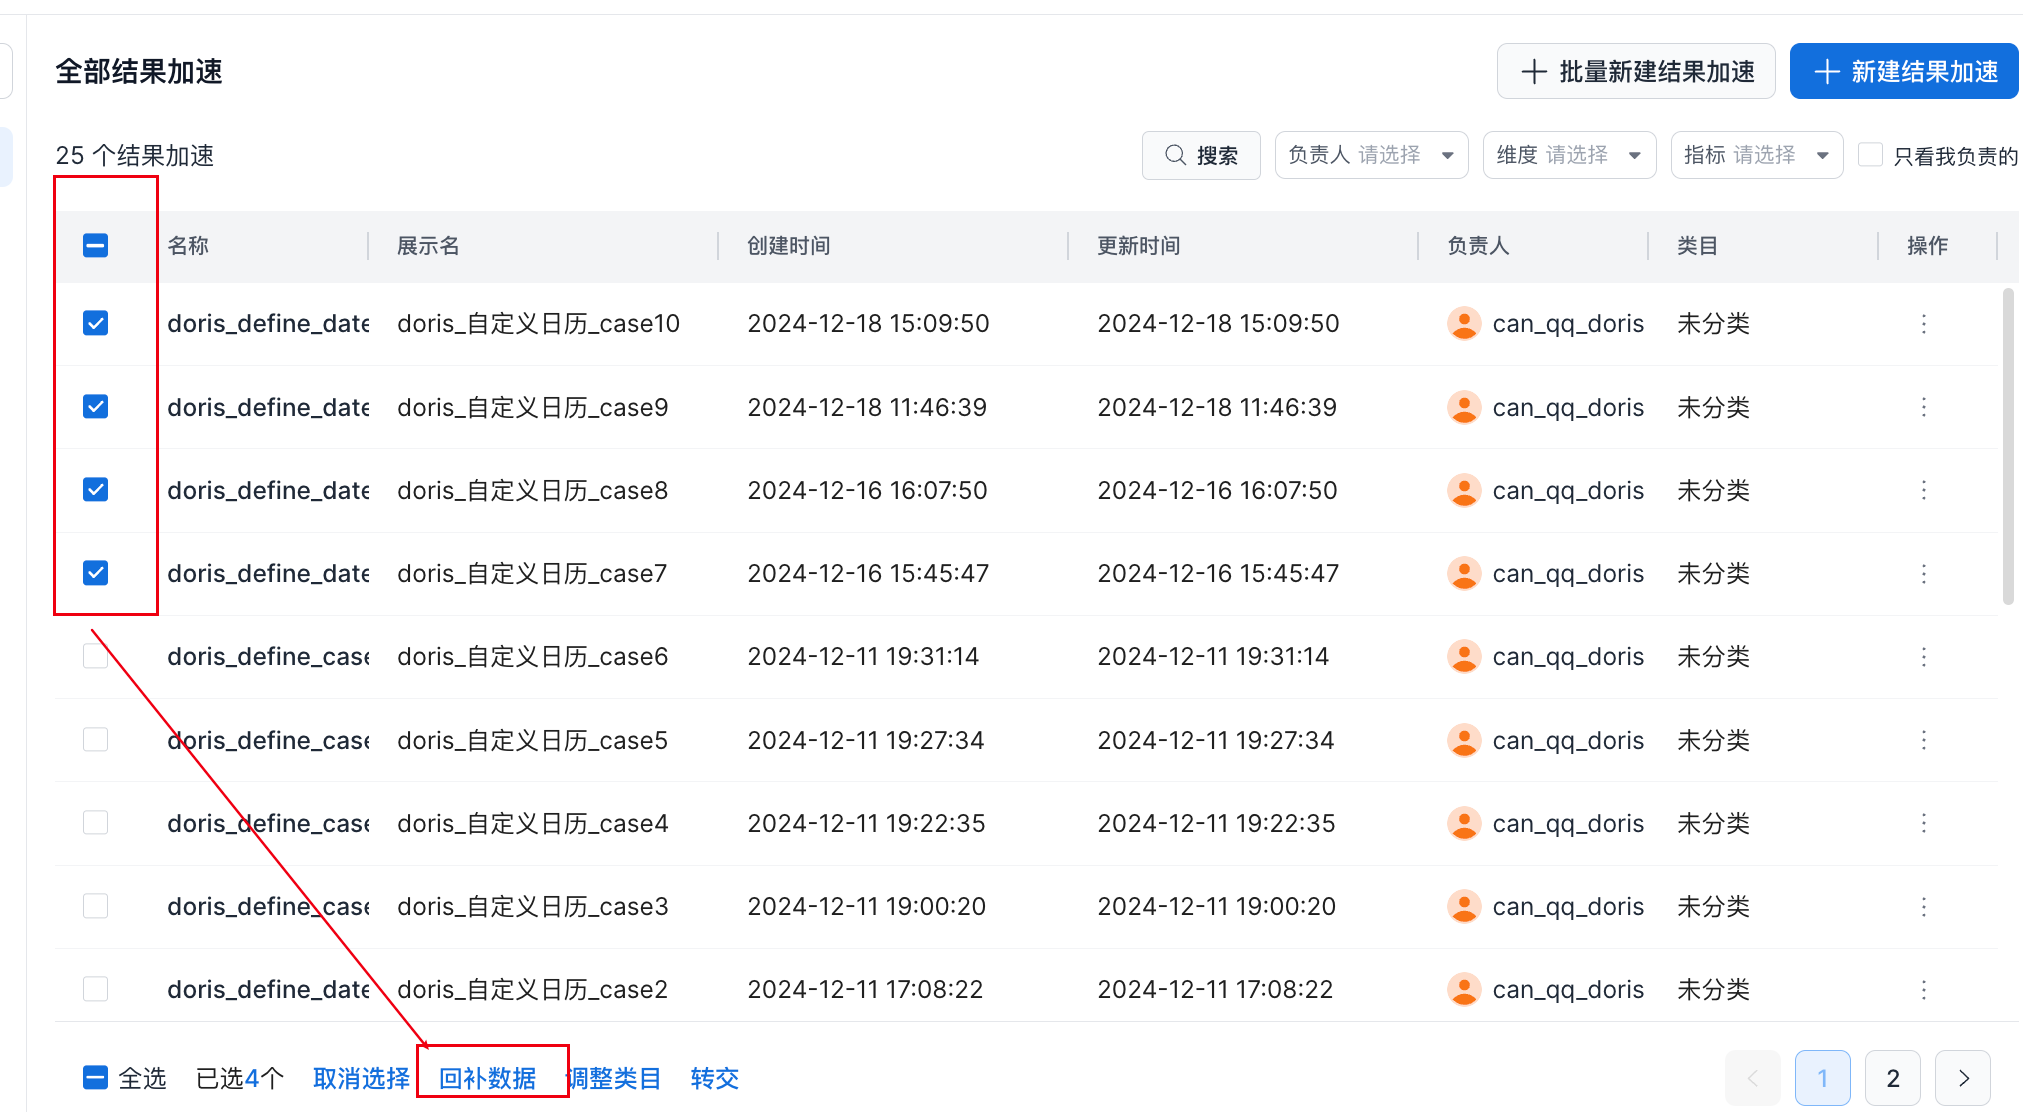The height and width of the screenshot is (1112, 2023).
Task: Enable the 只看我负责的 checkbox
Action: (x=1870, y=155)
